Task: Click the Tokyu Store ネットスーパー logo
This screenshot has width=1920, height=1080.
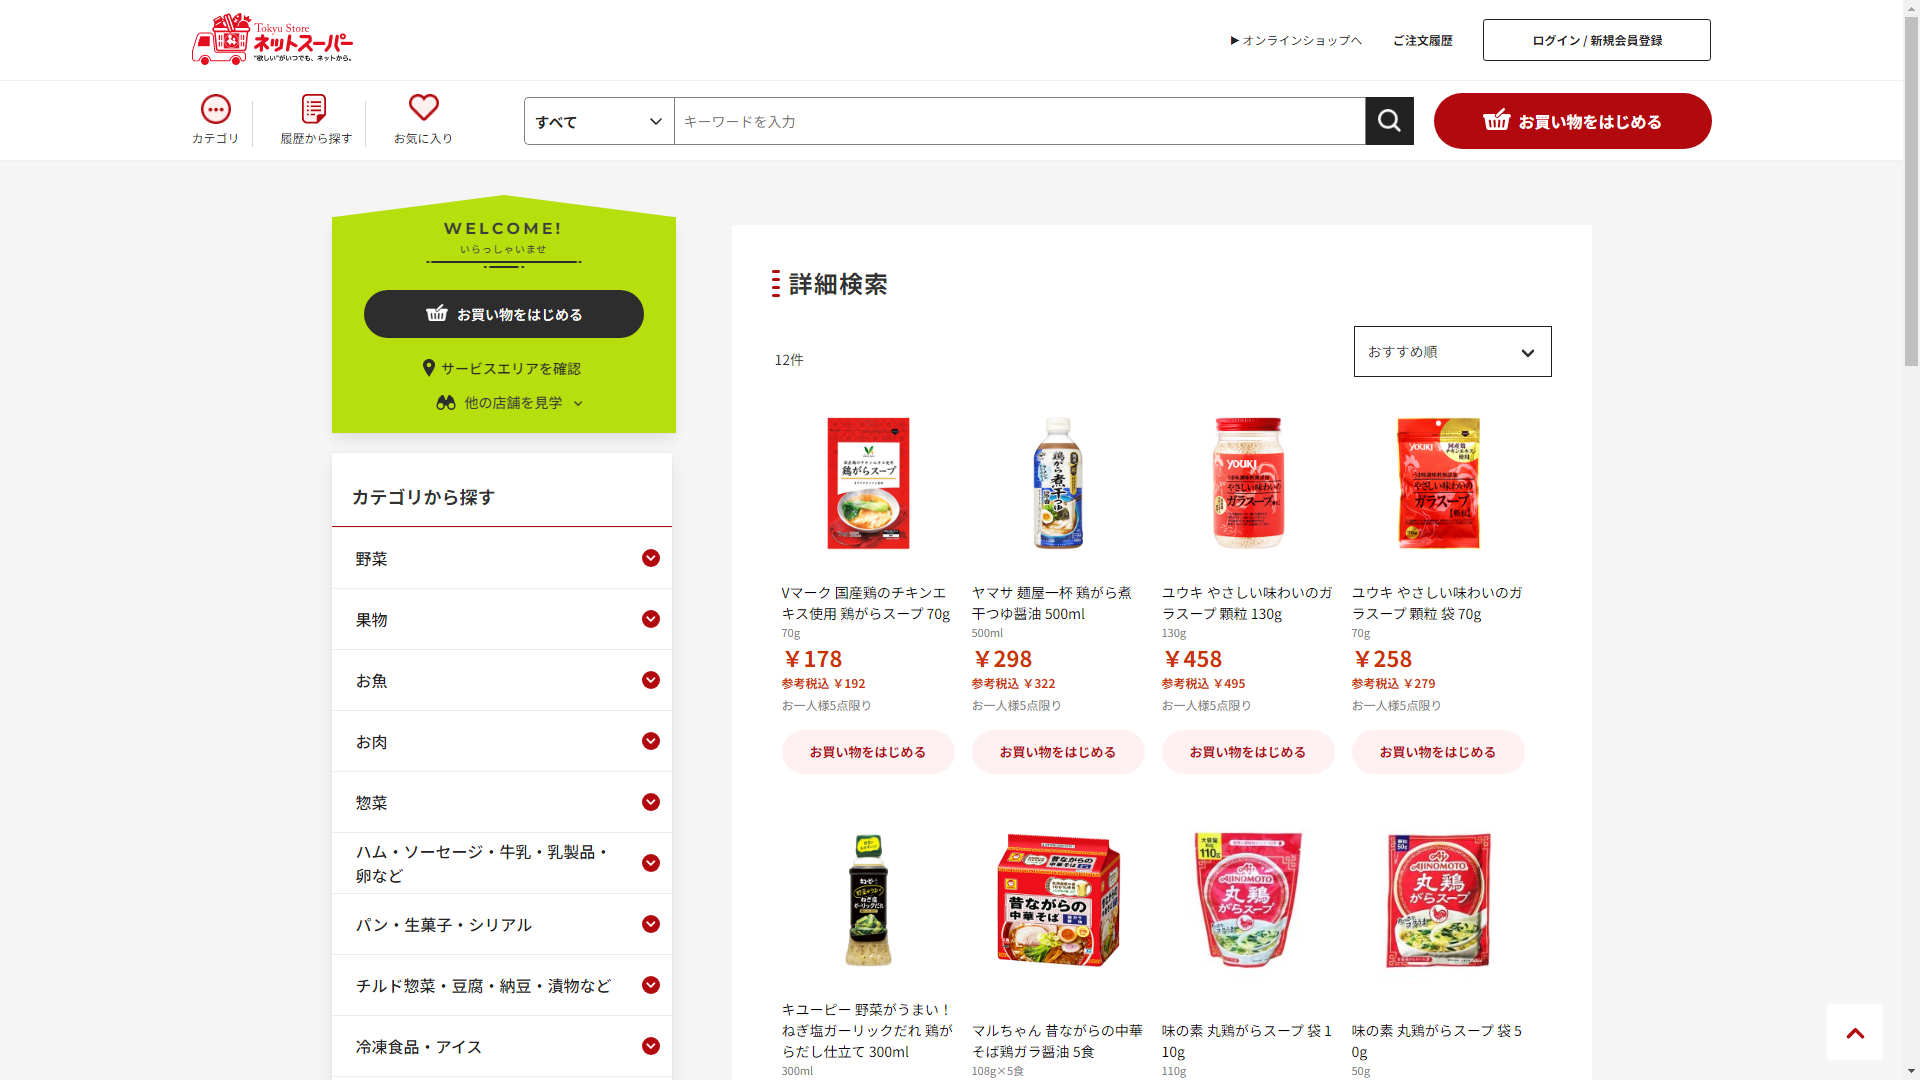Action: pyautogui.click(x=272, y=40)
